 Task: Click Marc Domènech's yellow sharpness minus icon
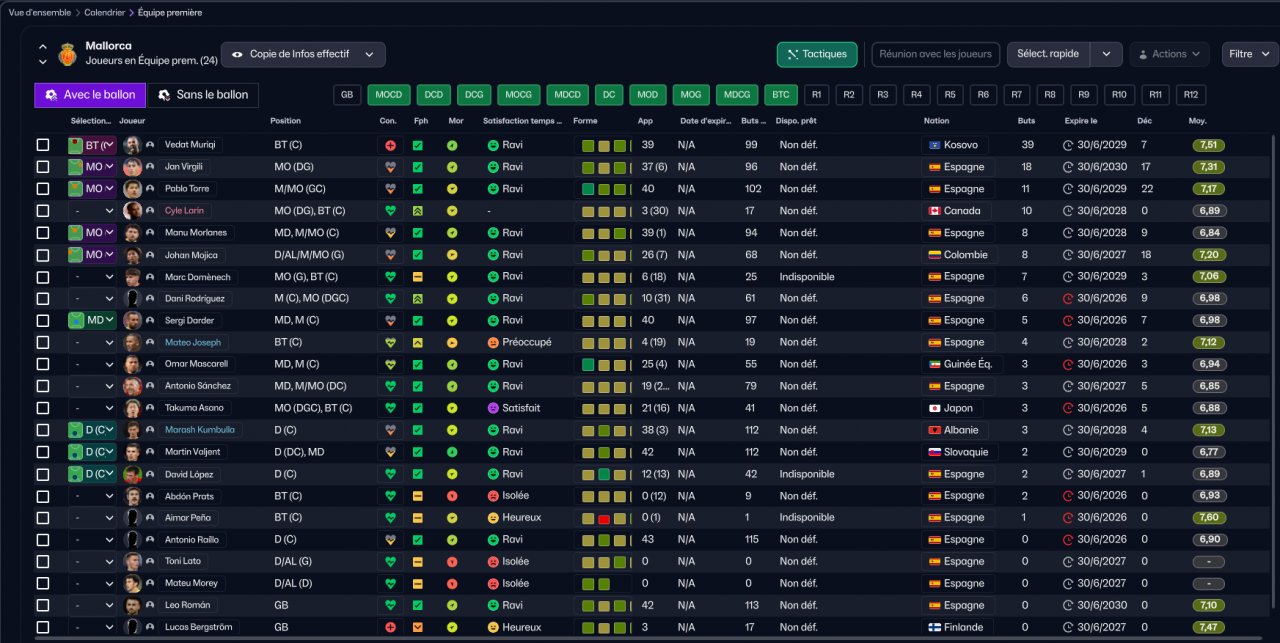418,277
